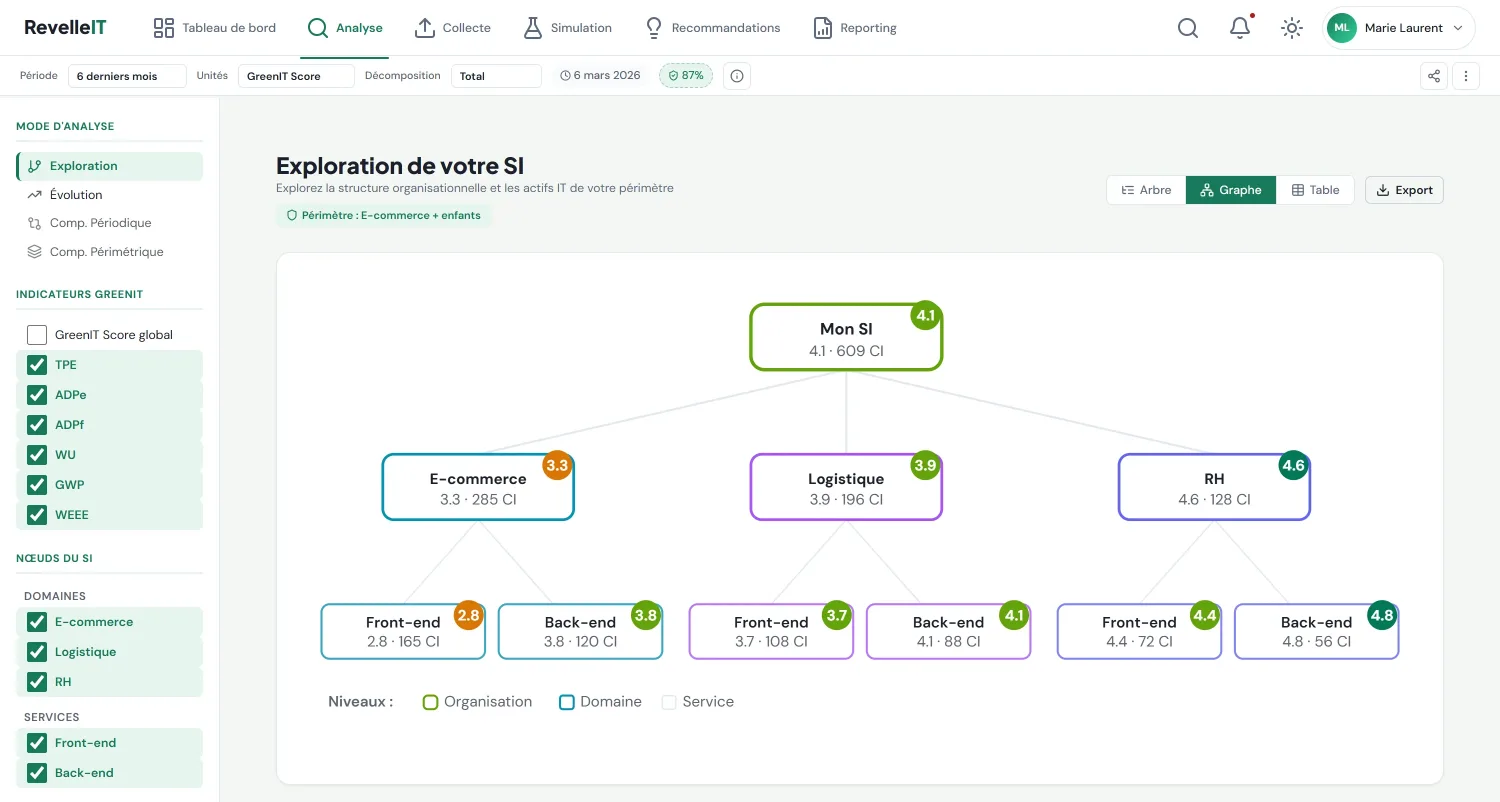
Task: Click the ML user avatar
Action: click(x=1341, y=28)
